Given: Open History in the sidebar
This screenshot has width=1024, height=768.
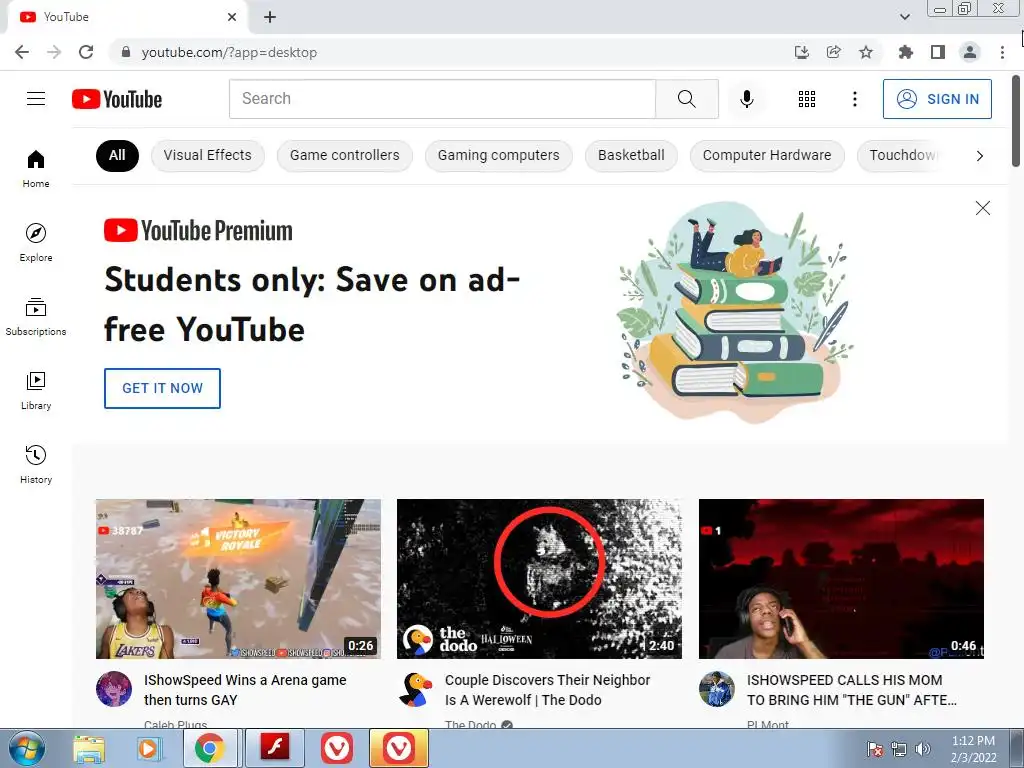Looking at the screenshot, I should (36, 464).
